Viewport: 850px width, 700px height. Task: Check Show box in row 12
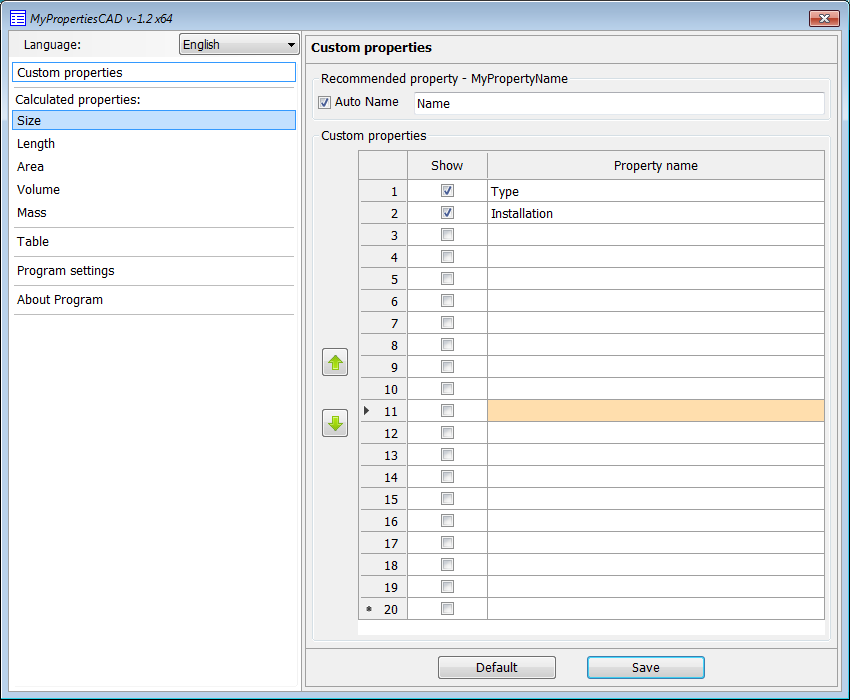pos(447,433)
